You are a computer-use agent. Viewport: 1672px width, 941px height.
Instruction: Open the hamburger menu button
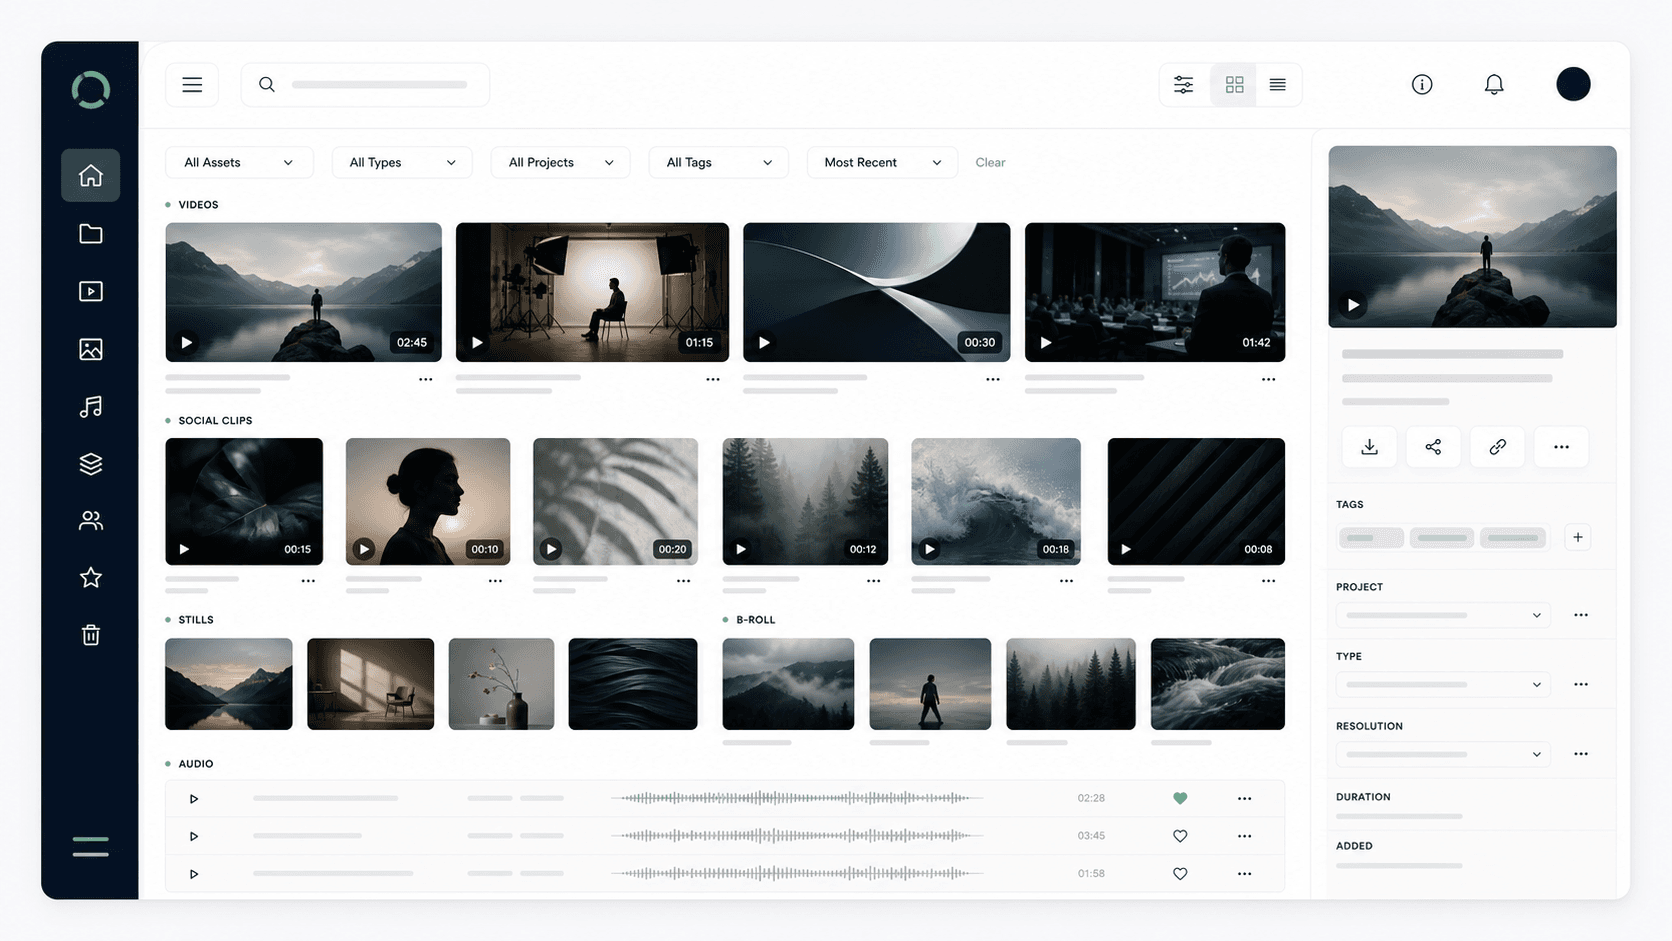192,85
